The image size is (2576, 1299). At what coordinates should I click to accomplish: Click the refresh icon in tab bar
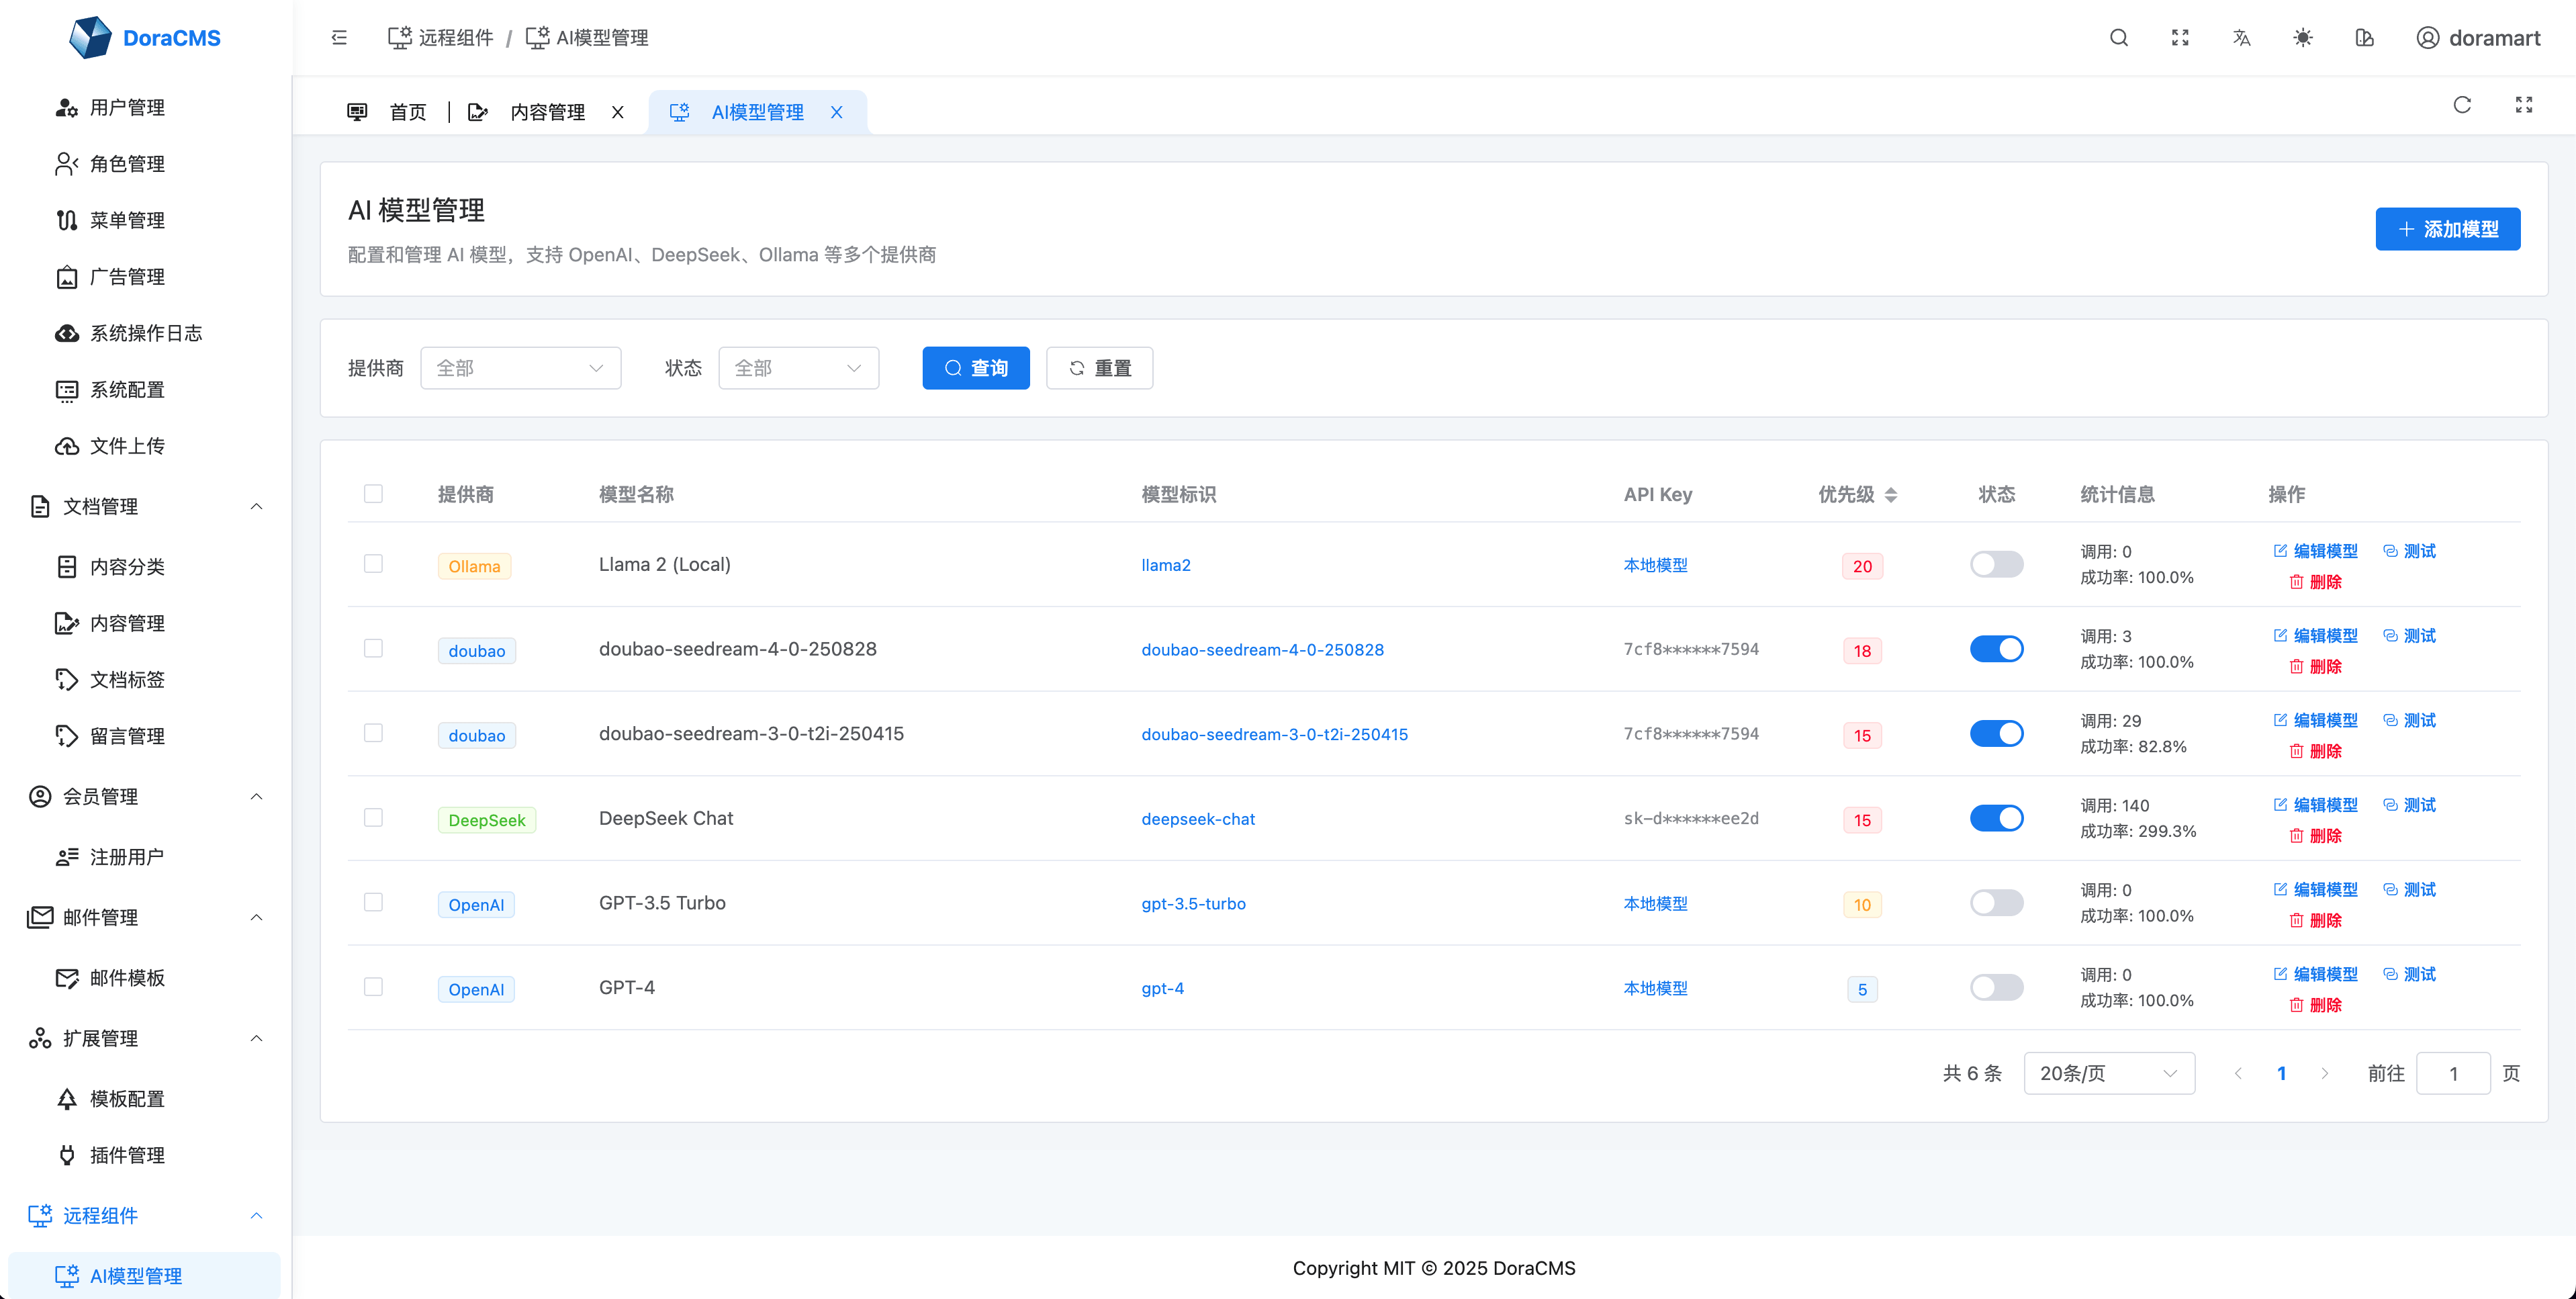coord(2462,105)
